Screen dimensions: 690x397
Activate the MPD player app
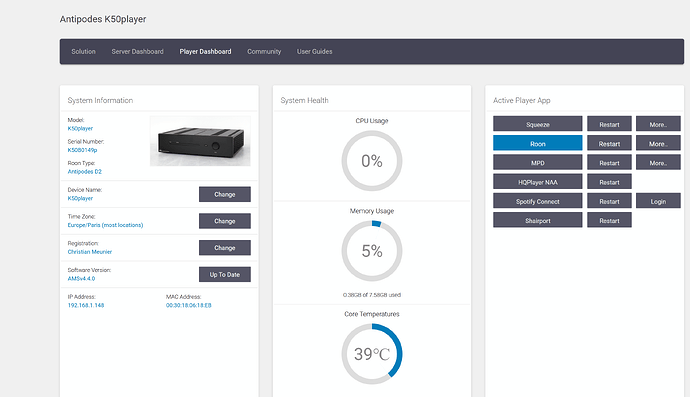pyautogui.click(x=537, y=163)
